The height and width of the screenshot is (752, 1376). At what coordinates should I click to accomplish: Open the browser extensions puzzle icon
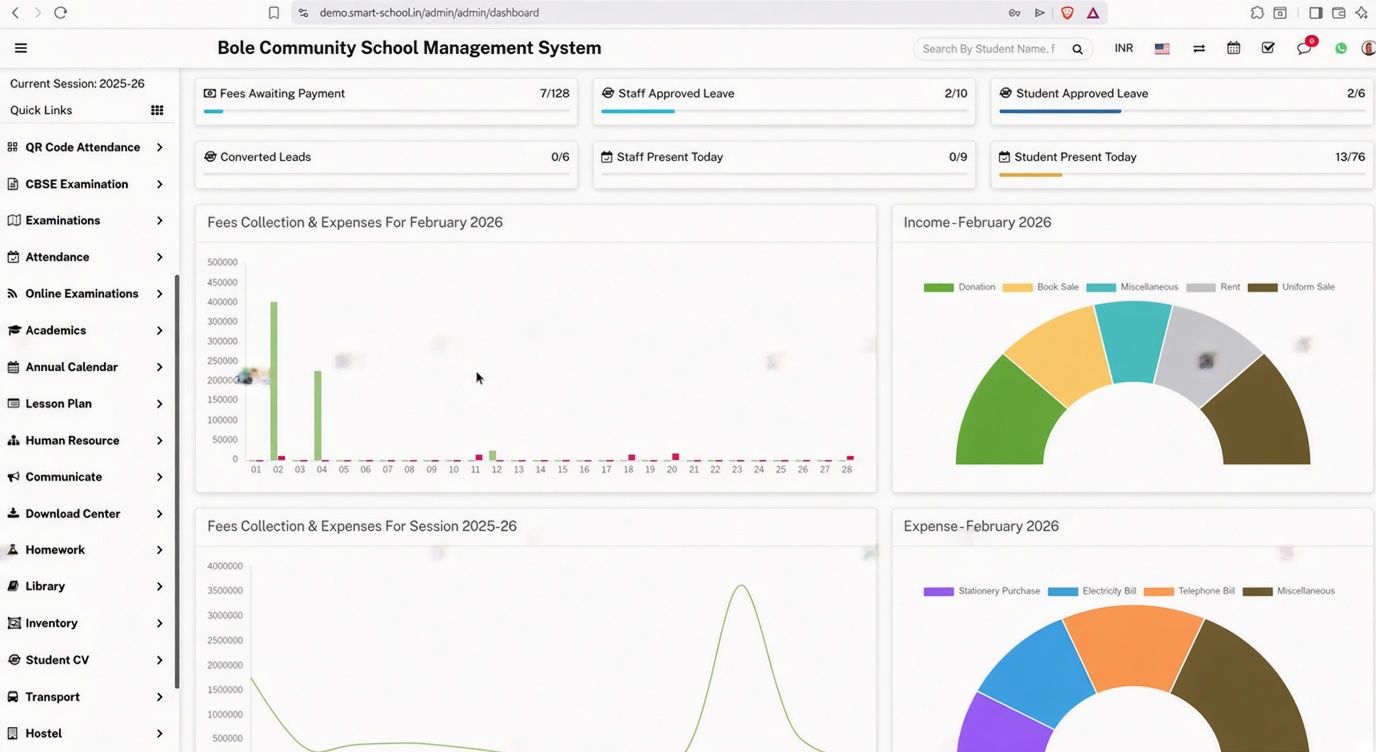[x=1257, y=13]
